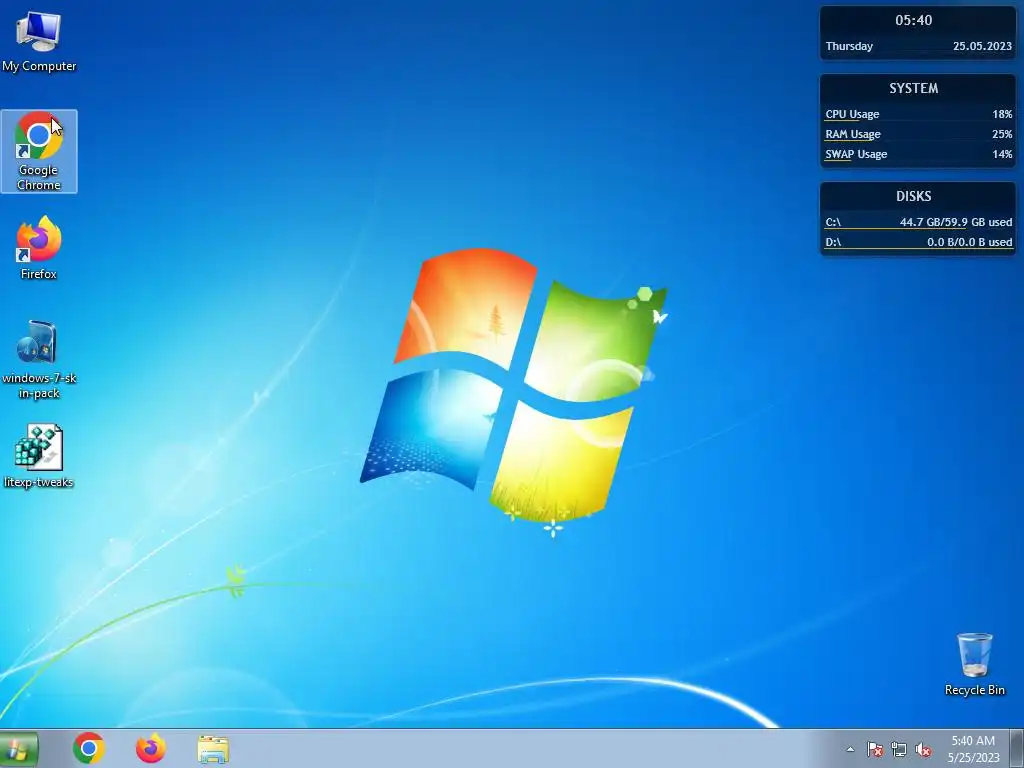Select the Firefox desktop shortcut
1024x768 pixels.
click(39, 248)
